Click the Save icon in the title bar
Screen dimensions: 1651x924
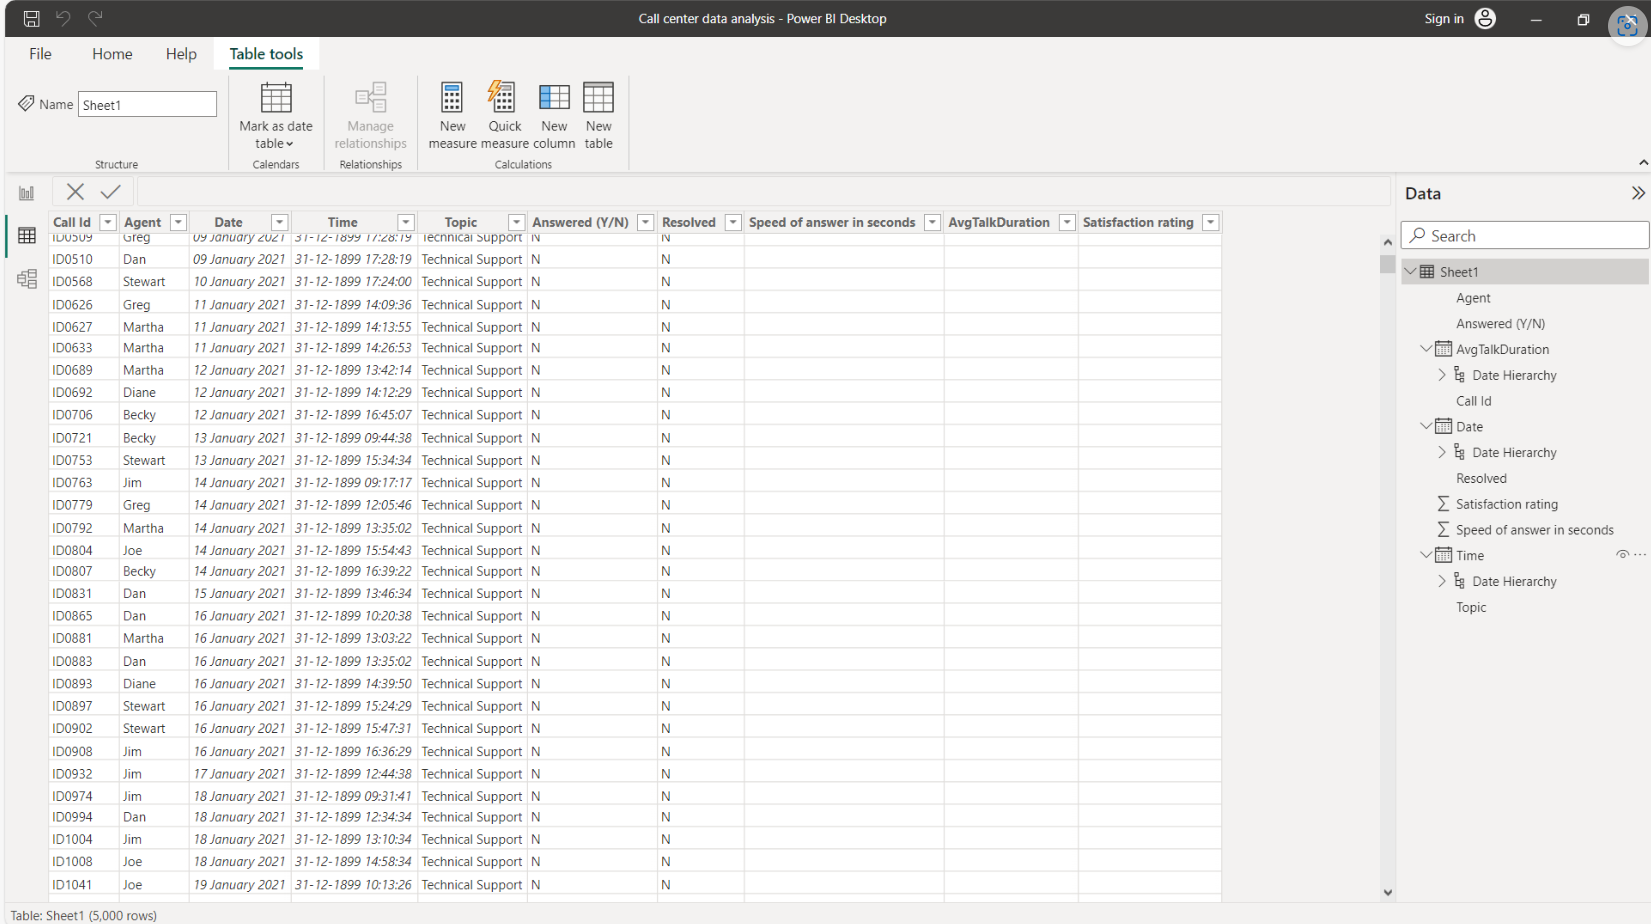pos(30,18)
